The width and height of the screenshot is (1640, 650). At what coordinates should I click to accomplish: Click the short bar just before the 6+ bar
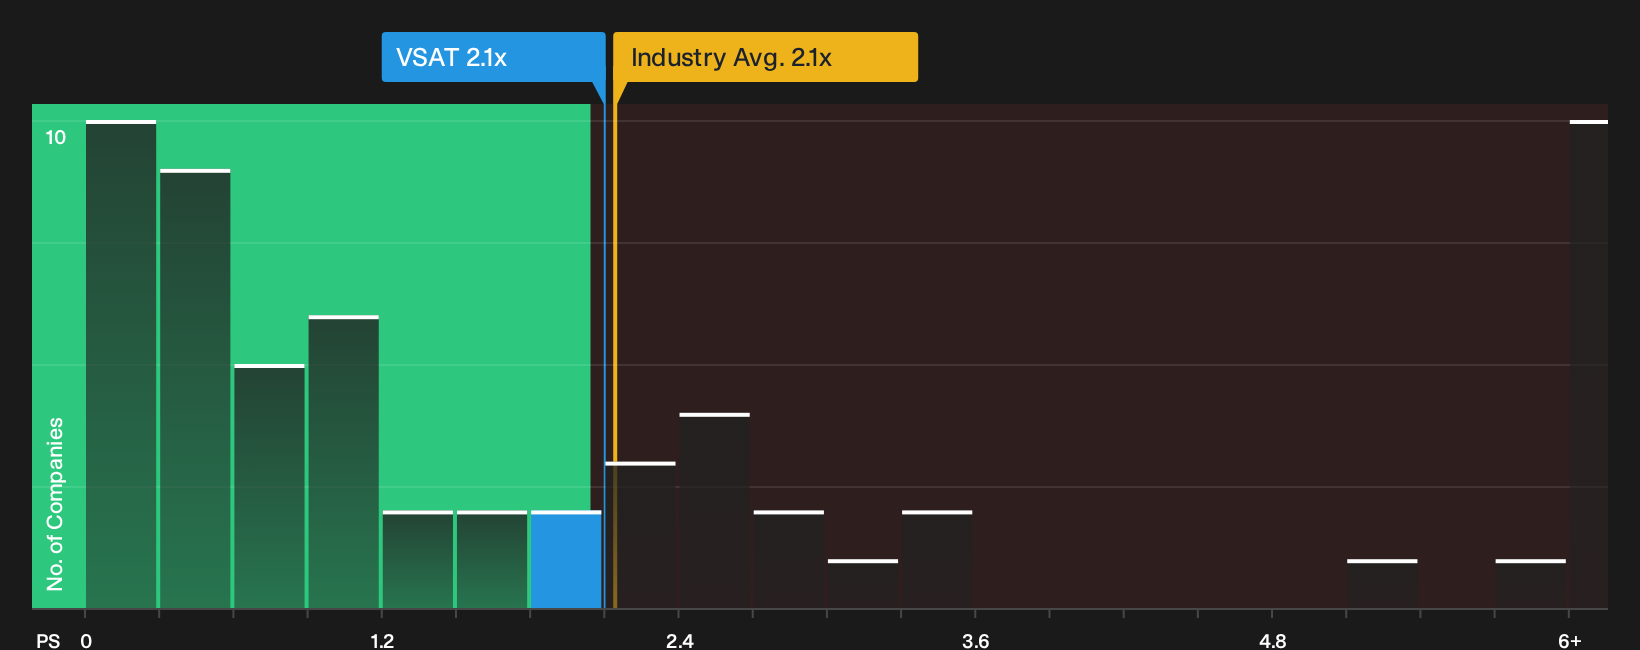1531,584
